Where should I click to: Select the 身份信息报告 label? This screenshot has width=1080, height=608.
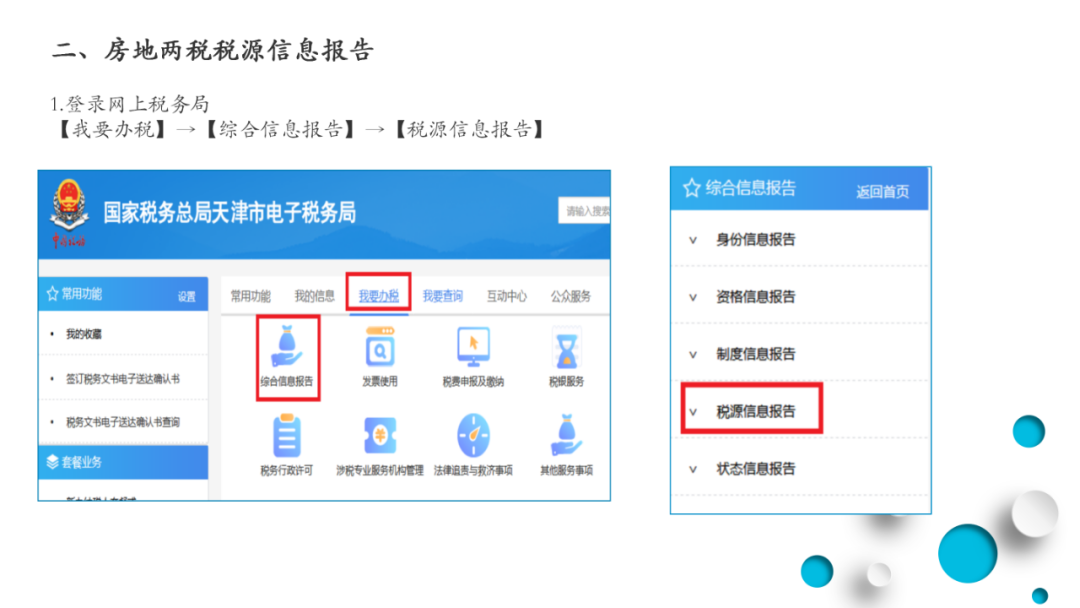coord(756,240)
